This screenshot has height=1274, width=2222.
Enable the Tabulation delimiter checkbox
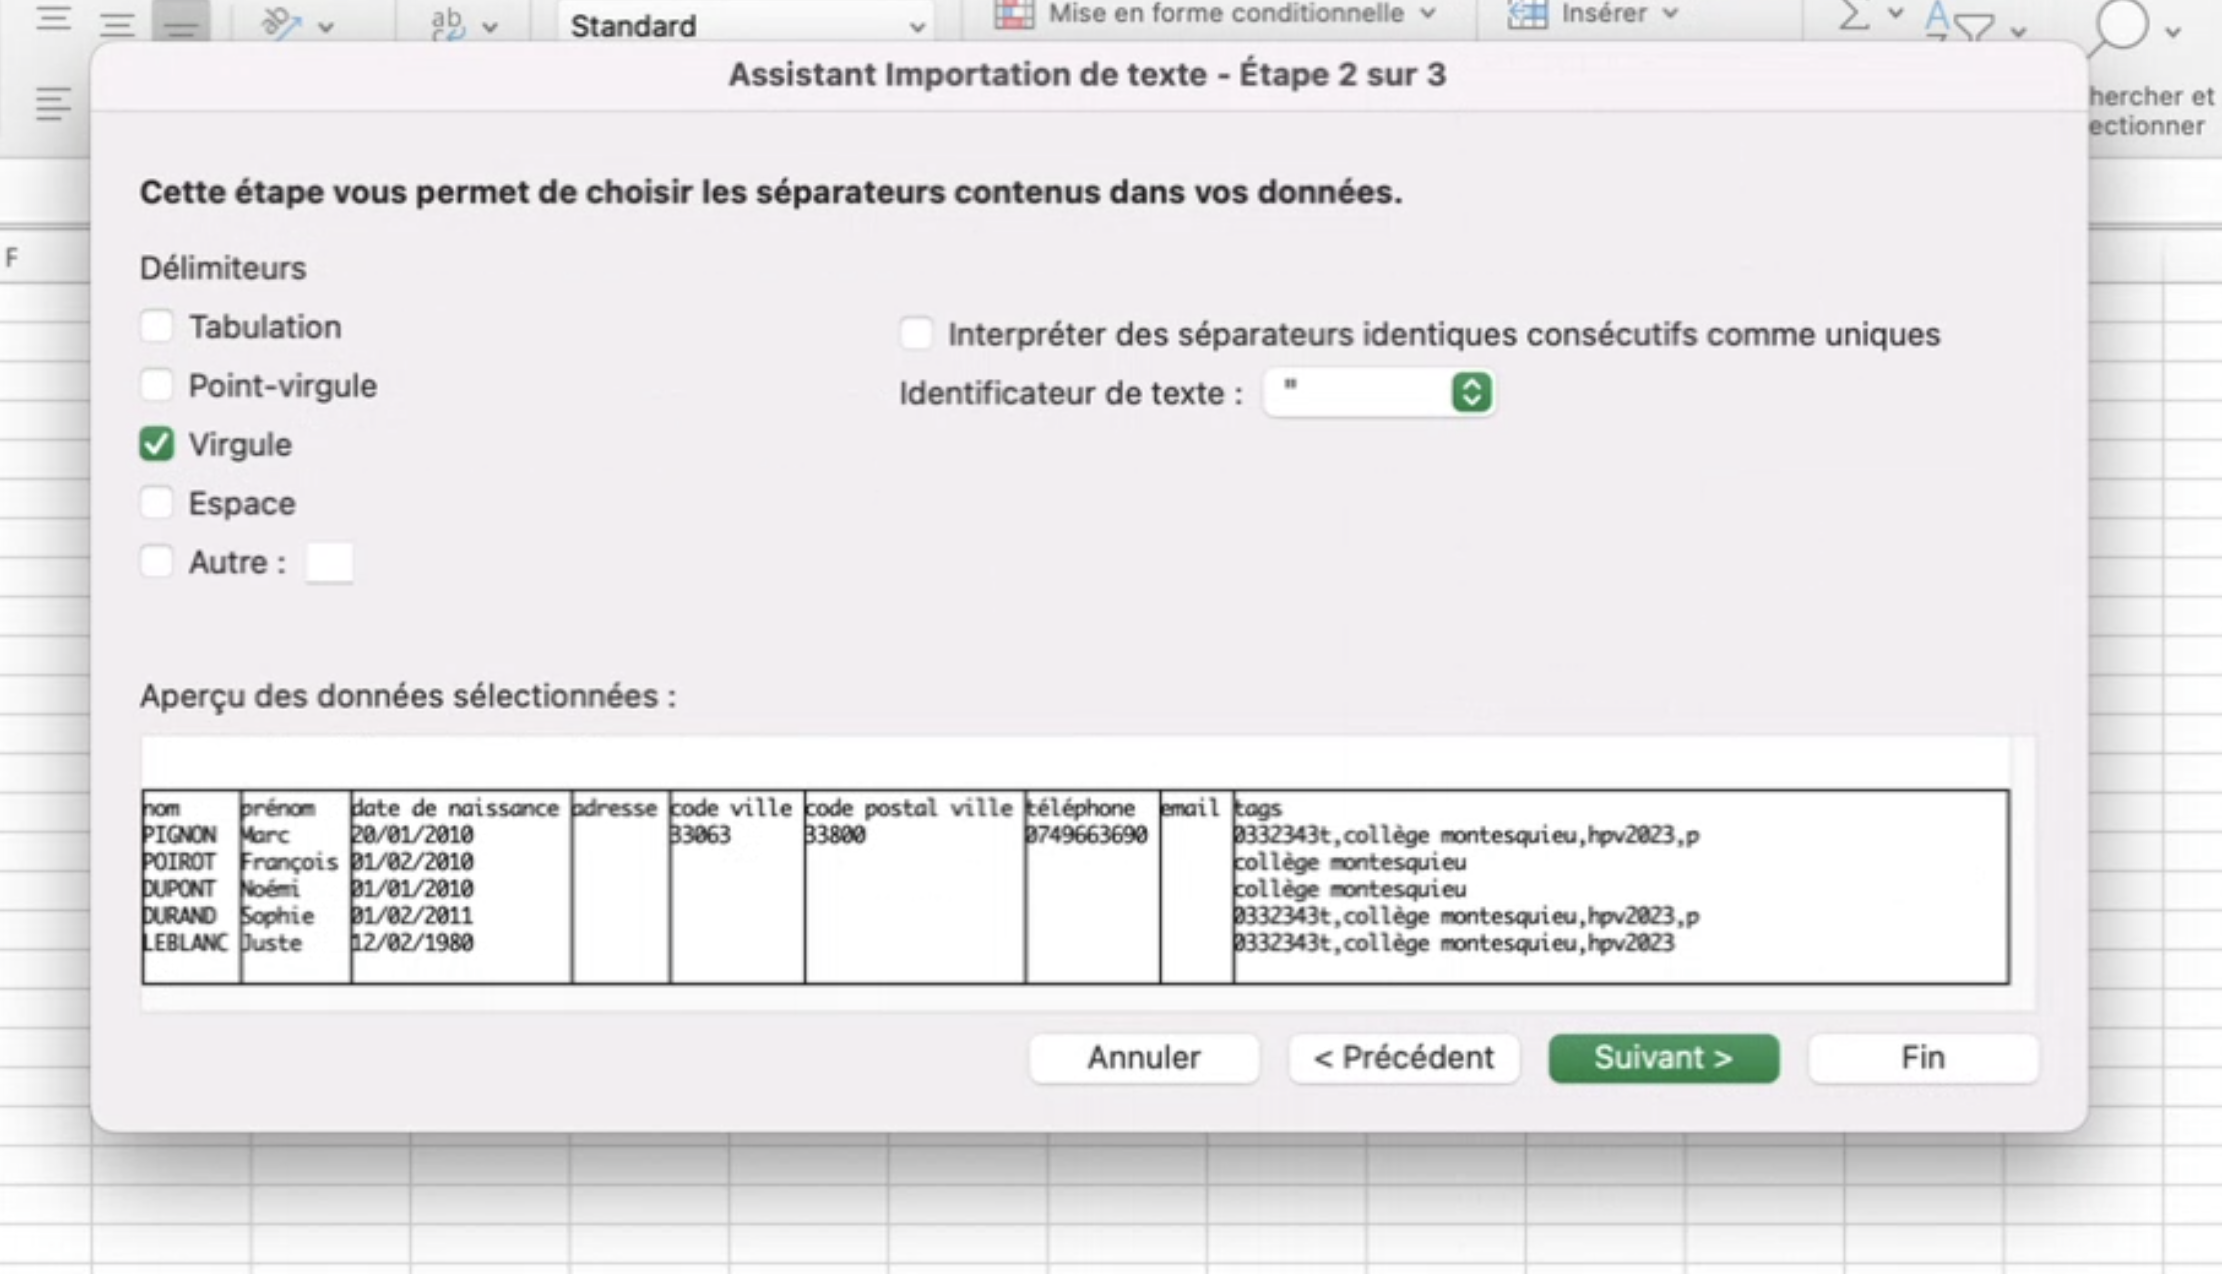pos(156,326)
